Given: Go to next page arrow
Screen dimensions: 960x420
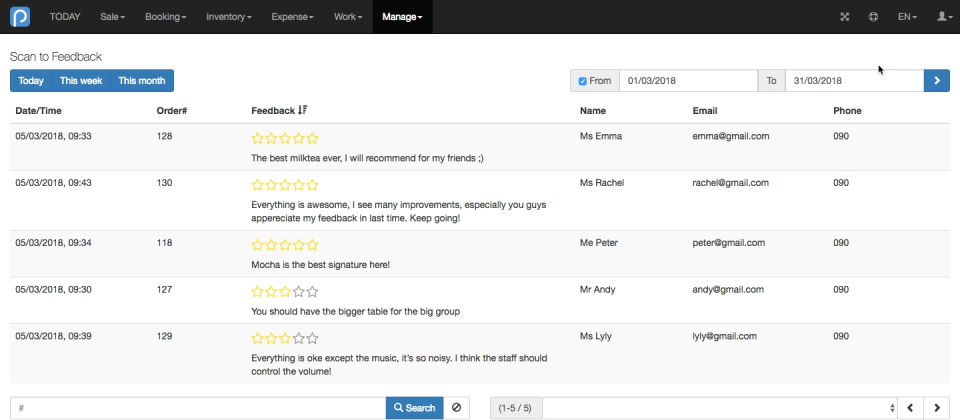Looking at the screenshot, I should click(936, 408).
